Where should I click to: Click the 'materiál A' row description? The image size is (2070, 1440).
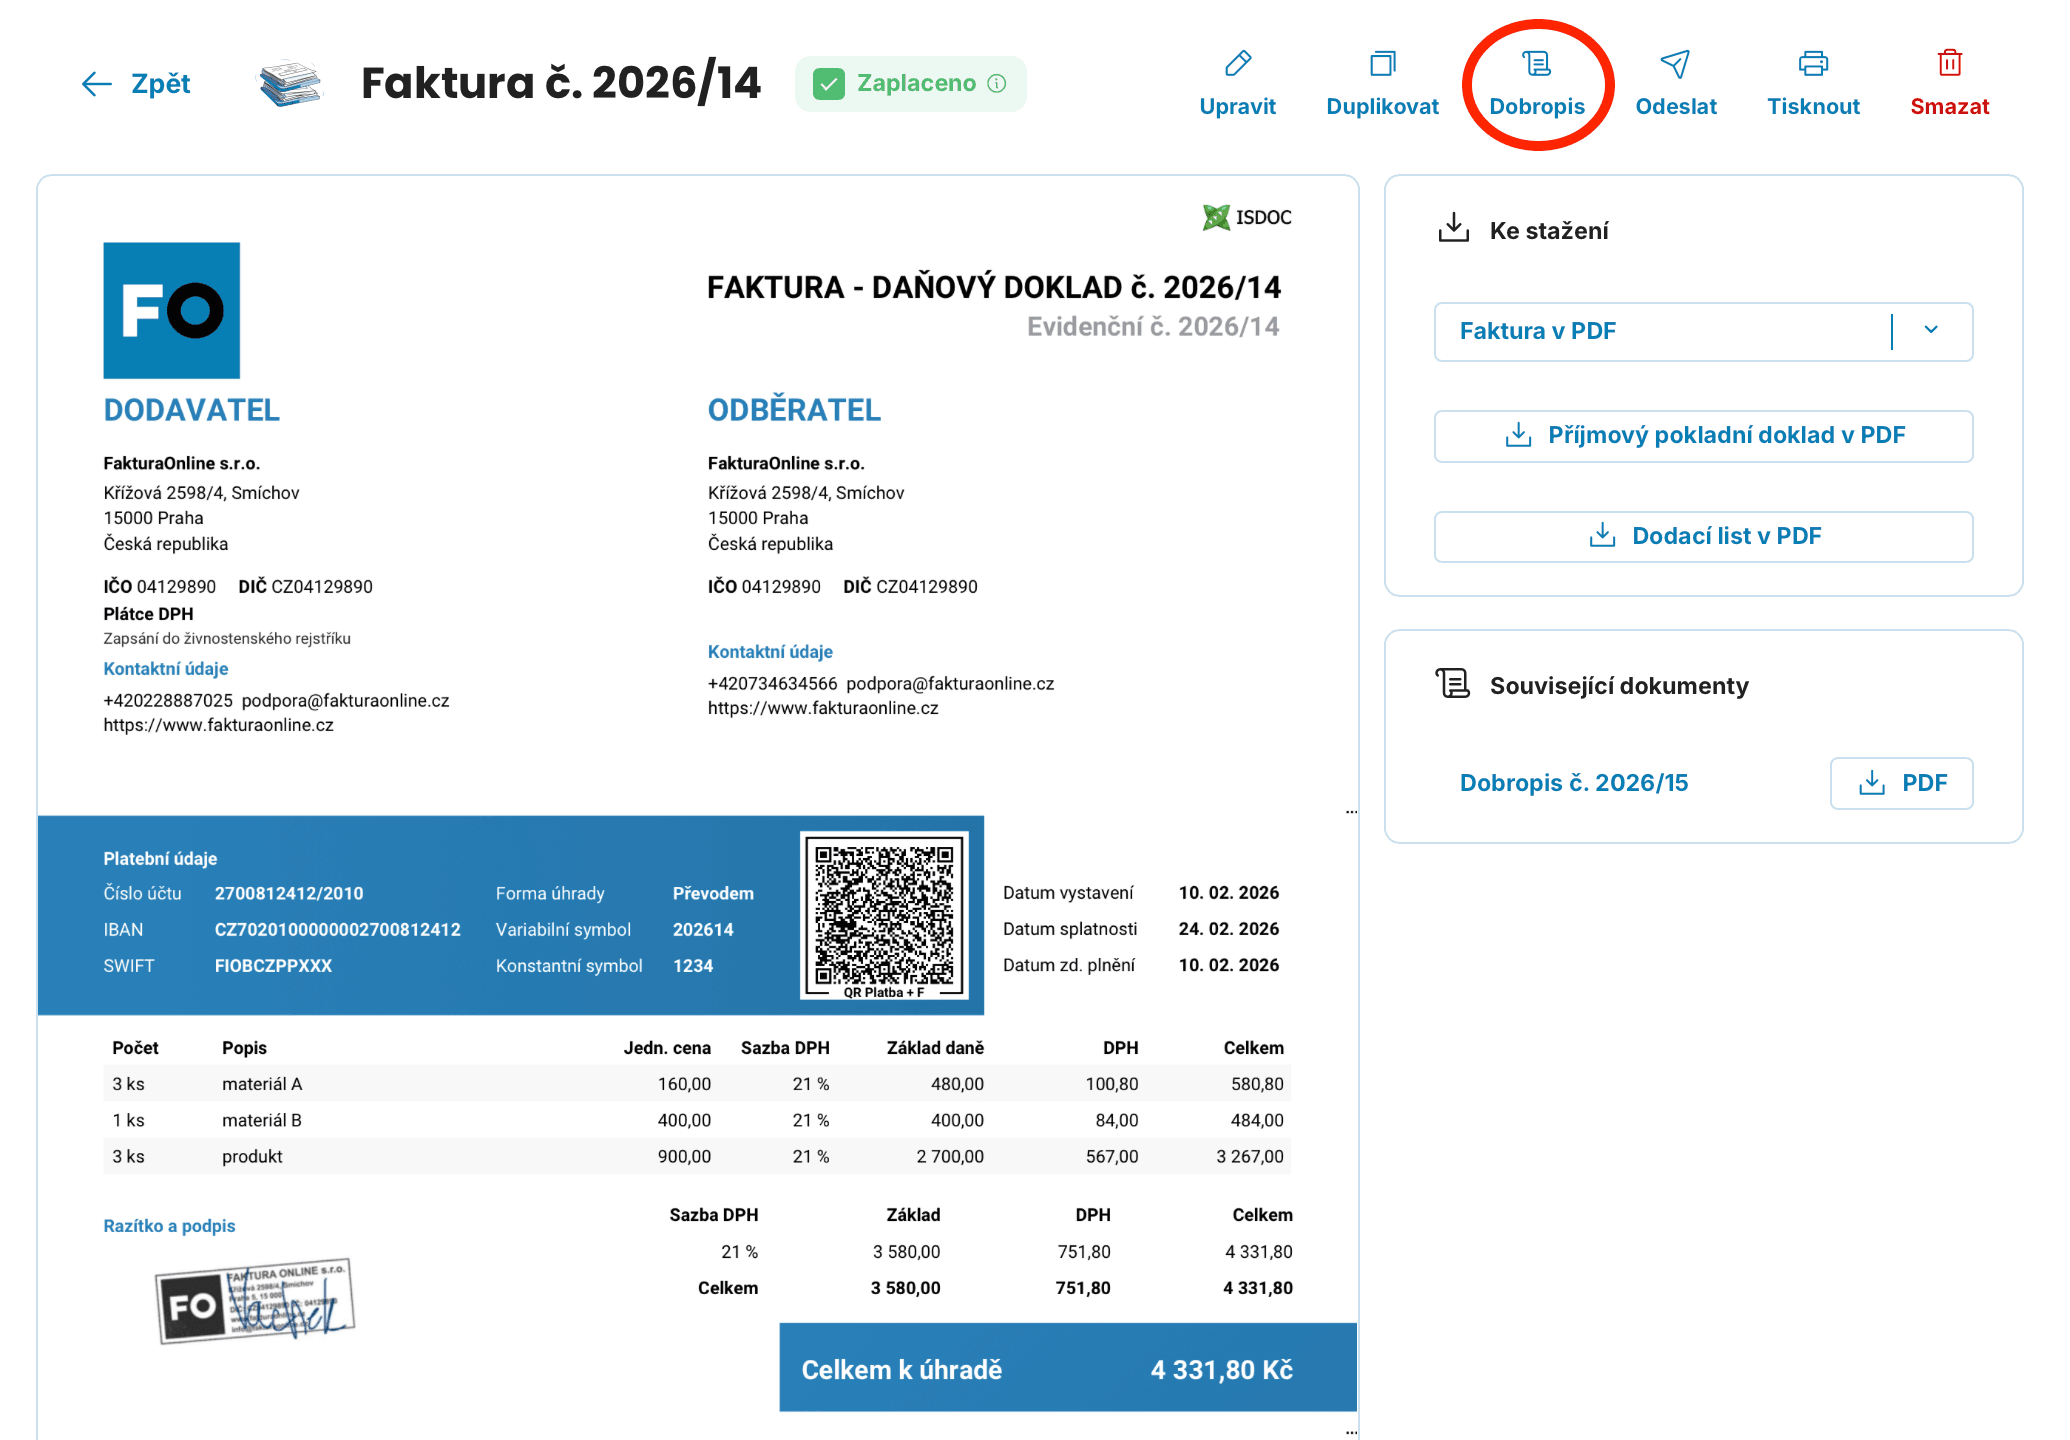tap(262, 1084)
